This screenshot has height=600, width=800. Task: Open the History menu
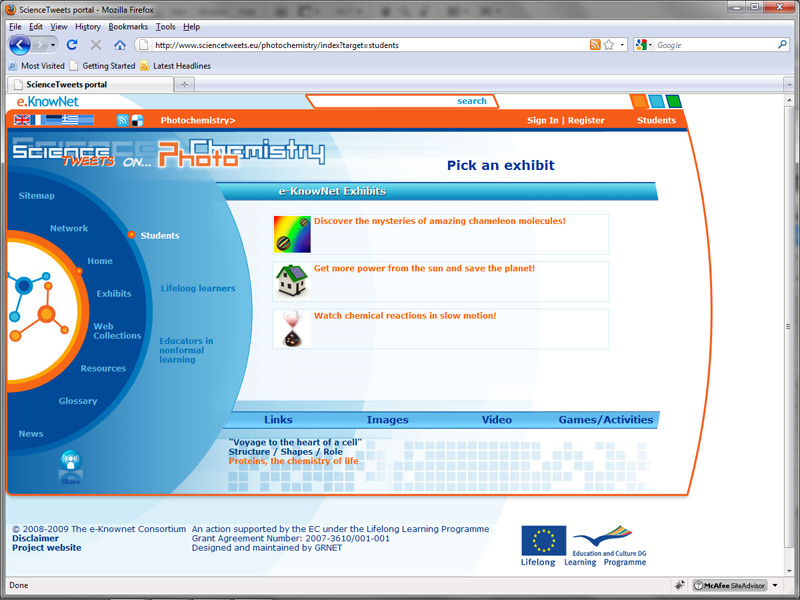pos(88,27)
